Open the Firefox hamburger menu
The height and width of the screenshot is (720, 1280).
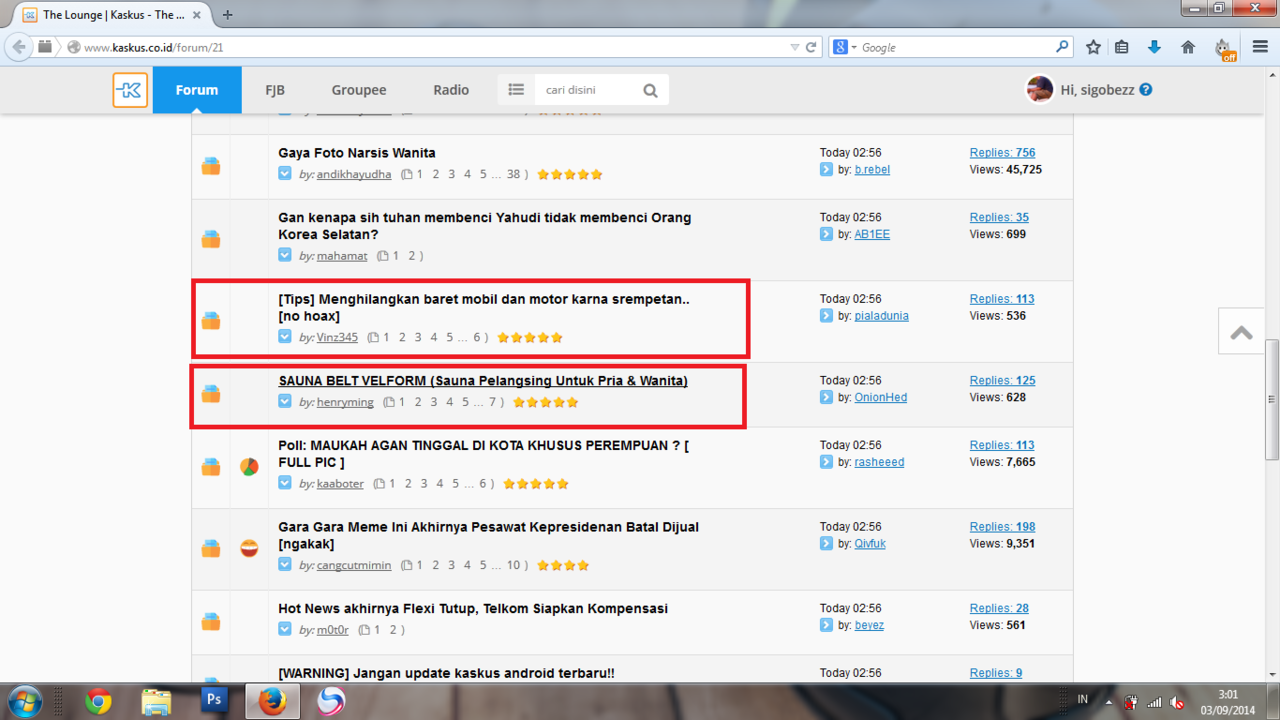pyautogui.click(x=1258, y=47)
